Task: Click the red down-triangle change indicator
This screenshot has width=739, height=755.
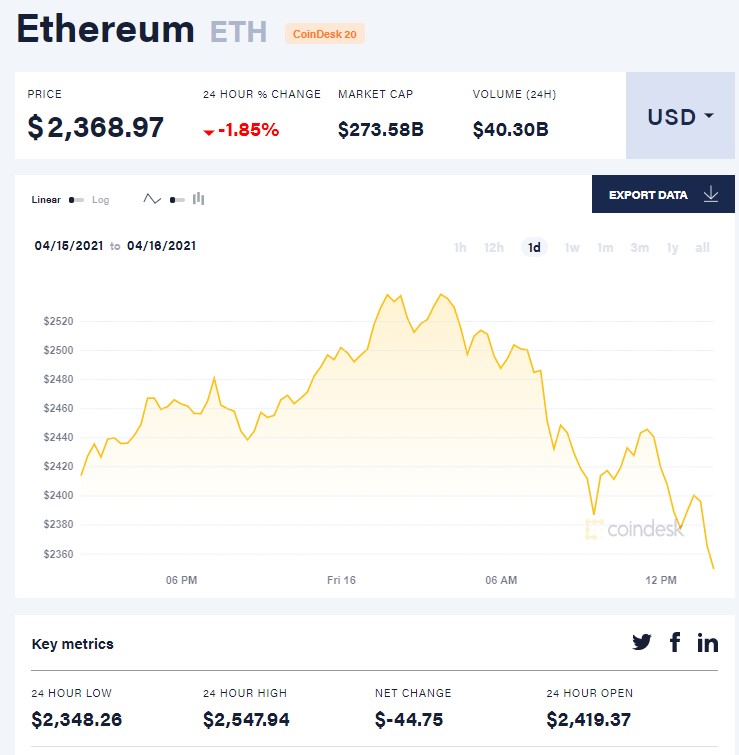Action: tap(208, 131)
